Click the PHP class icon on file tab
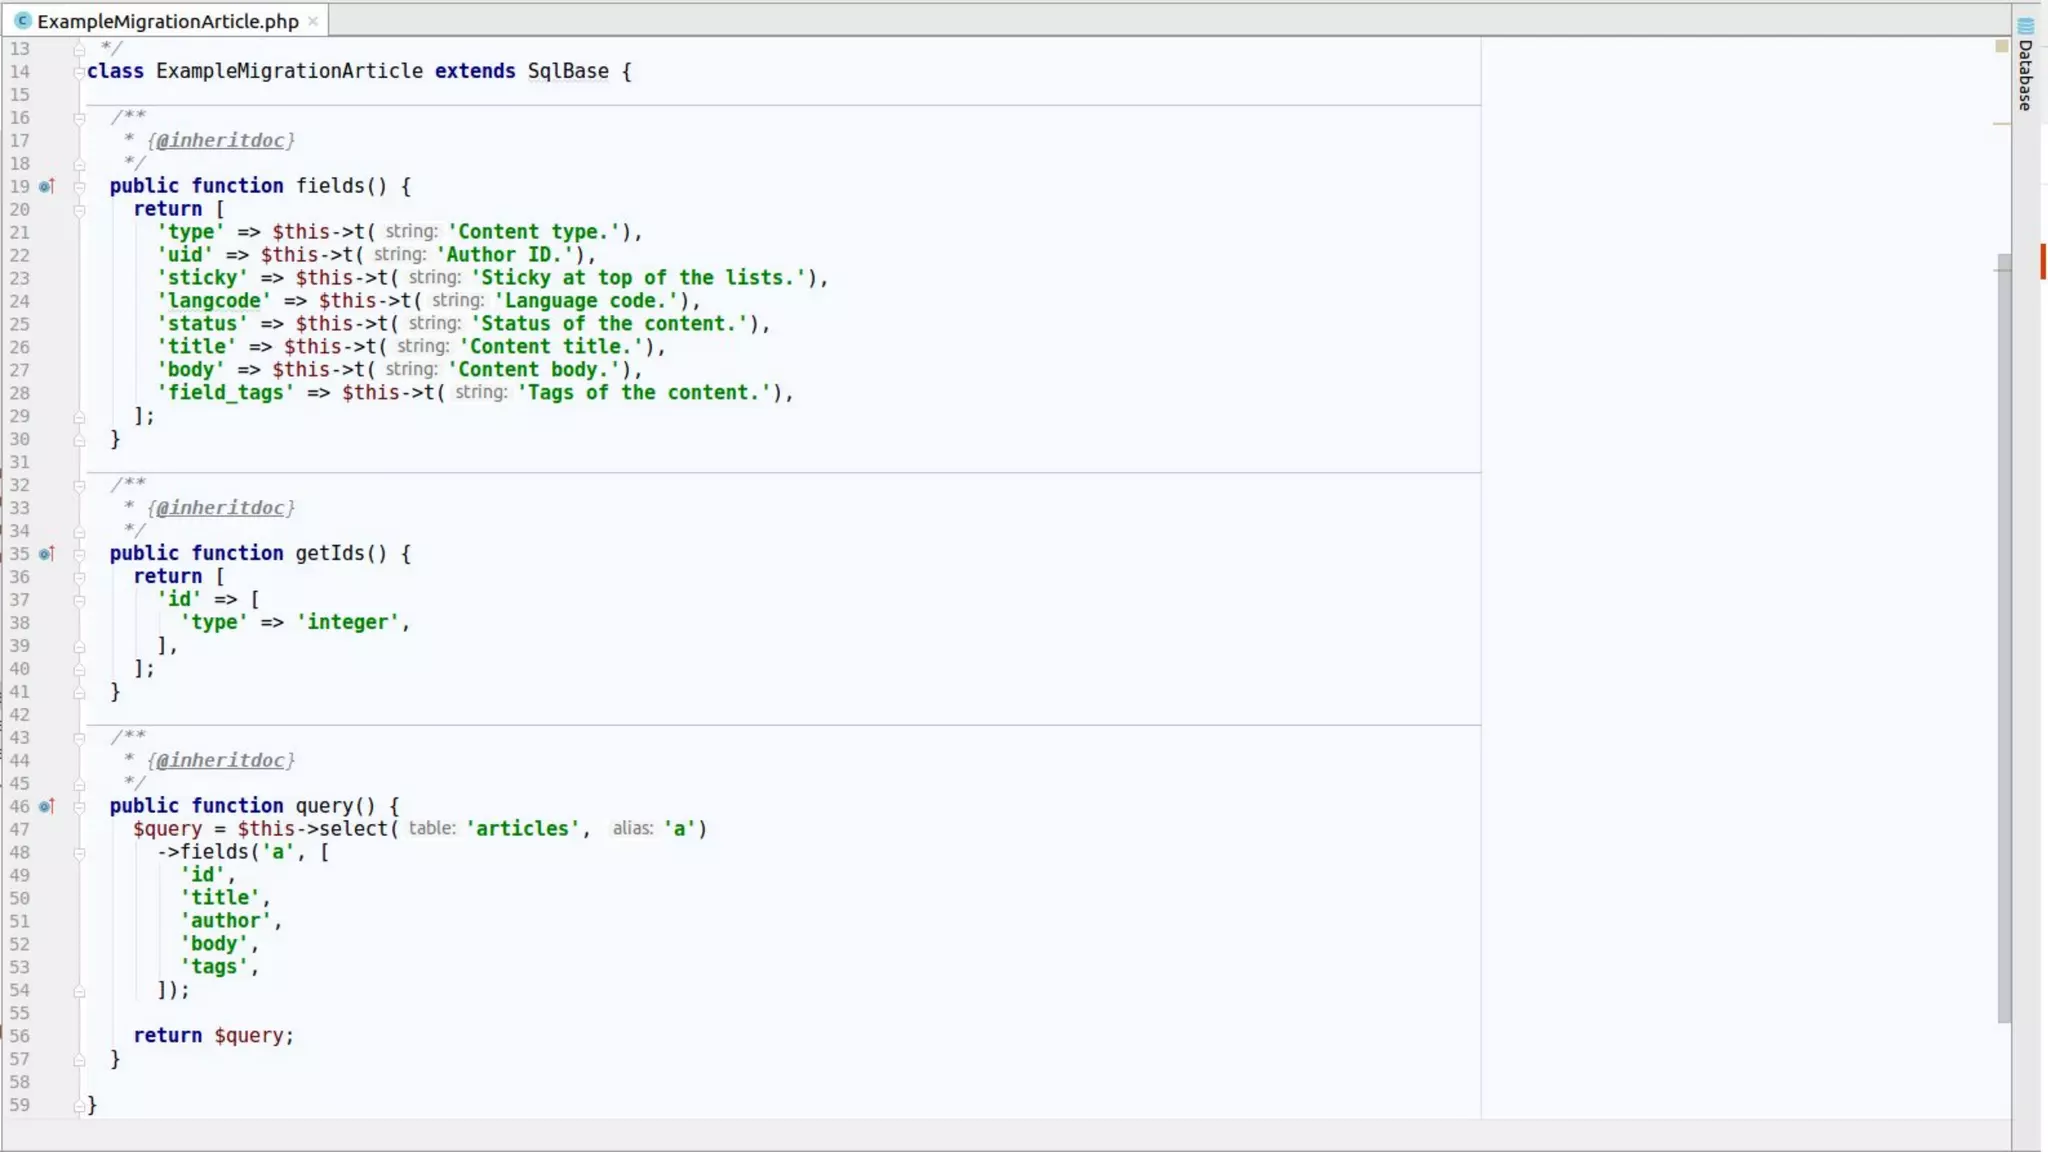The height and width of the screenshot is (1152, 2048). [23, 21]
